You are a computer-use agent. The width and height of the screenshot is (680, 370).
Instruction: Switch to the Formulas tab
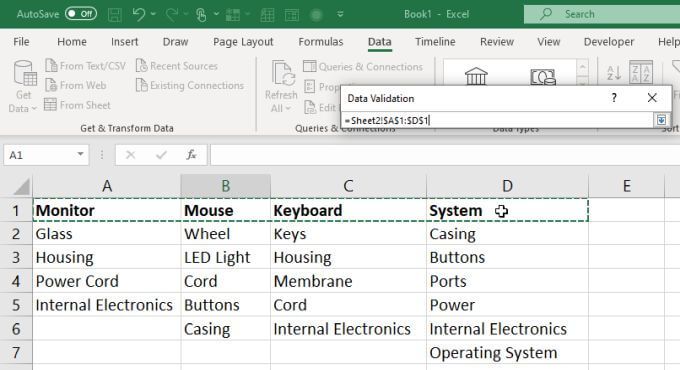[x=320, y=42]
